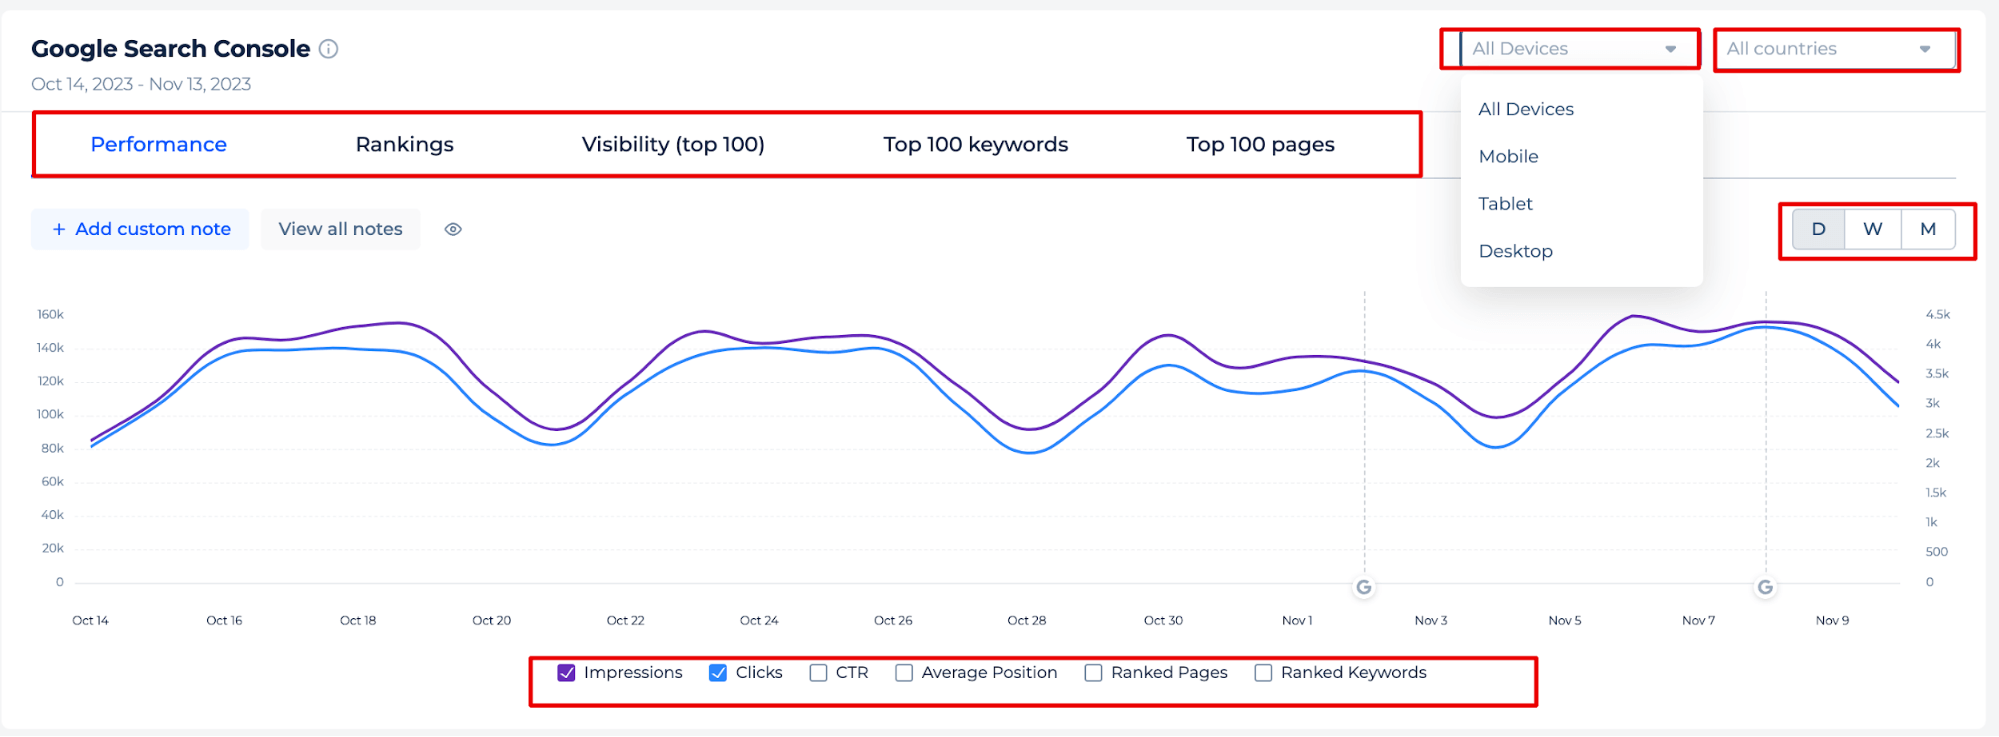Click the Nov 9 axis label

point(1832,620)
